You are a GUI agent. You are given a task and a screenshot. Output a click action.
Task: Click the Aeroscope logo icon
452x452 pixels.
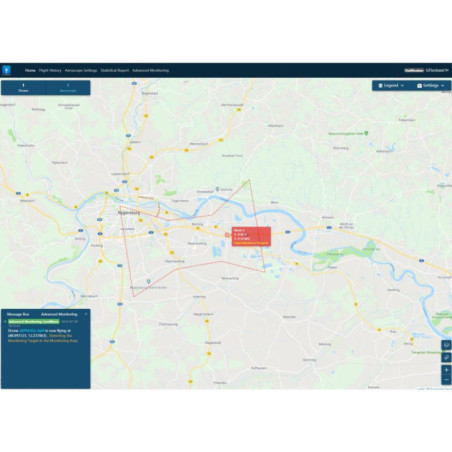[6, 70]
